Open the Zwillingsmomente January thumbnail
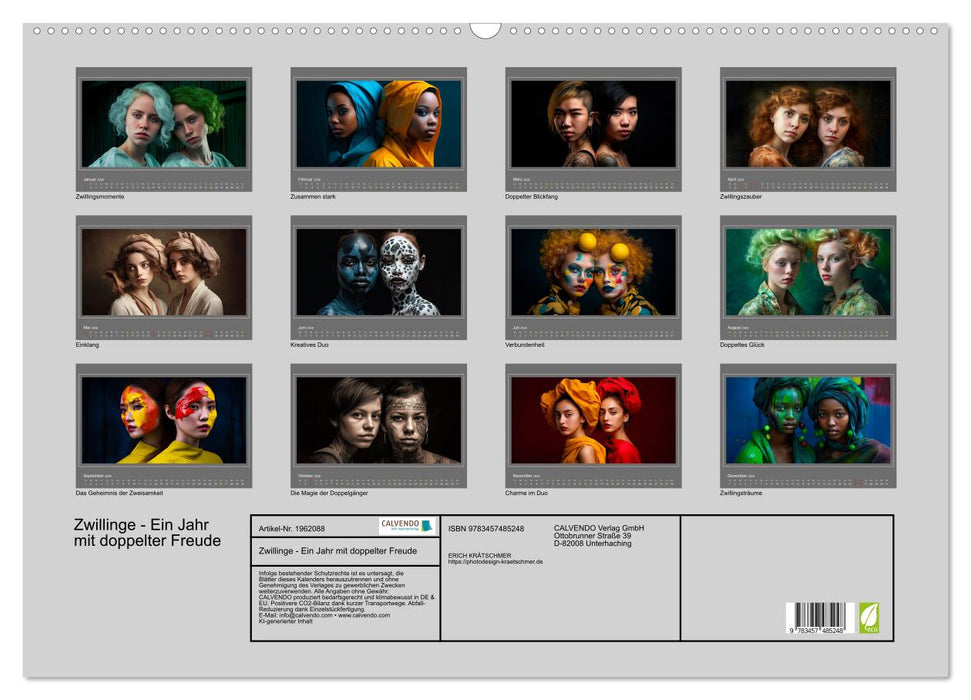The image size is (971, 700). click(x=164, y=125)
